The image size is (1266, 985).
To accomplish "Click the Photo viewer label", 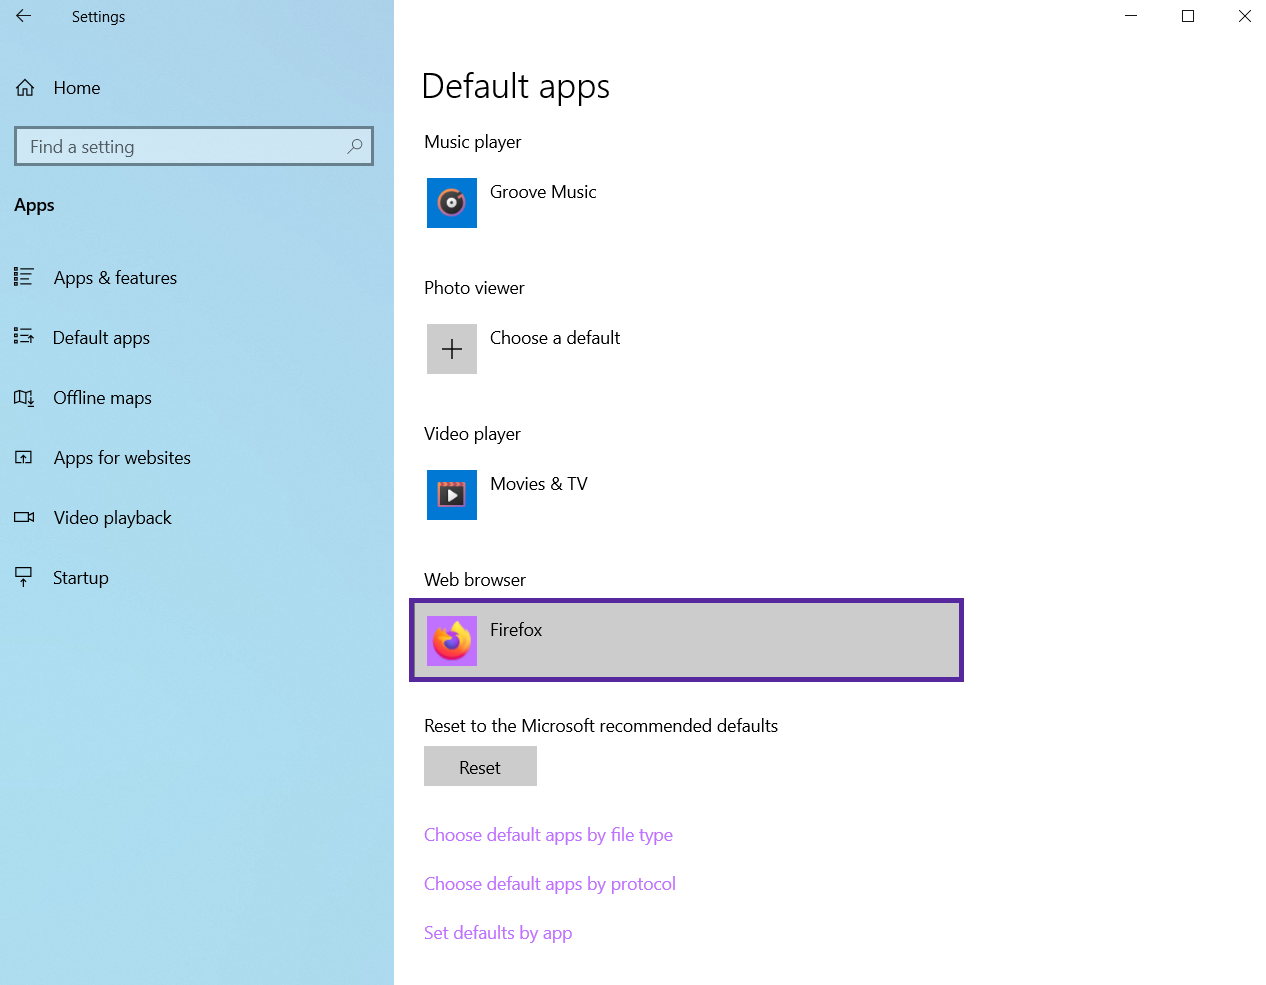I will [474, 288].
